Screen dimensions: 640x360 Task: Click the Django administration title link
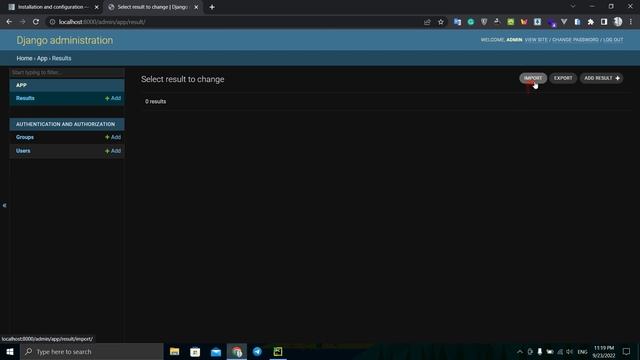tap(64, 40)
